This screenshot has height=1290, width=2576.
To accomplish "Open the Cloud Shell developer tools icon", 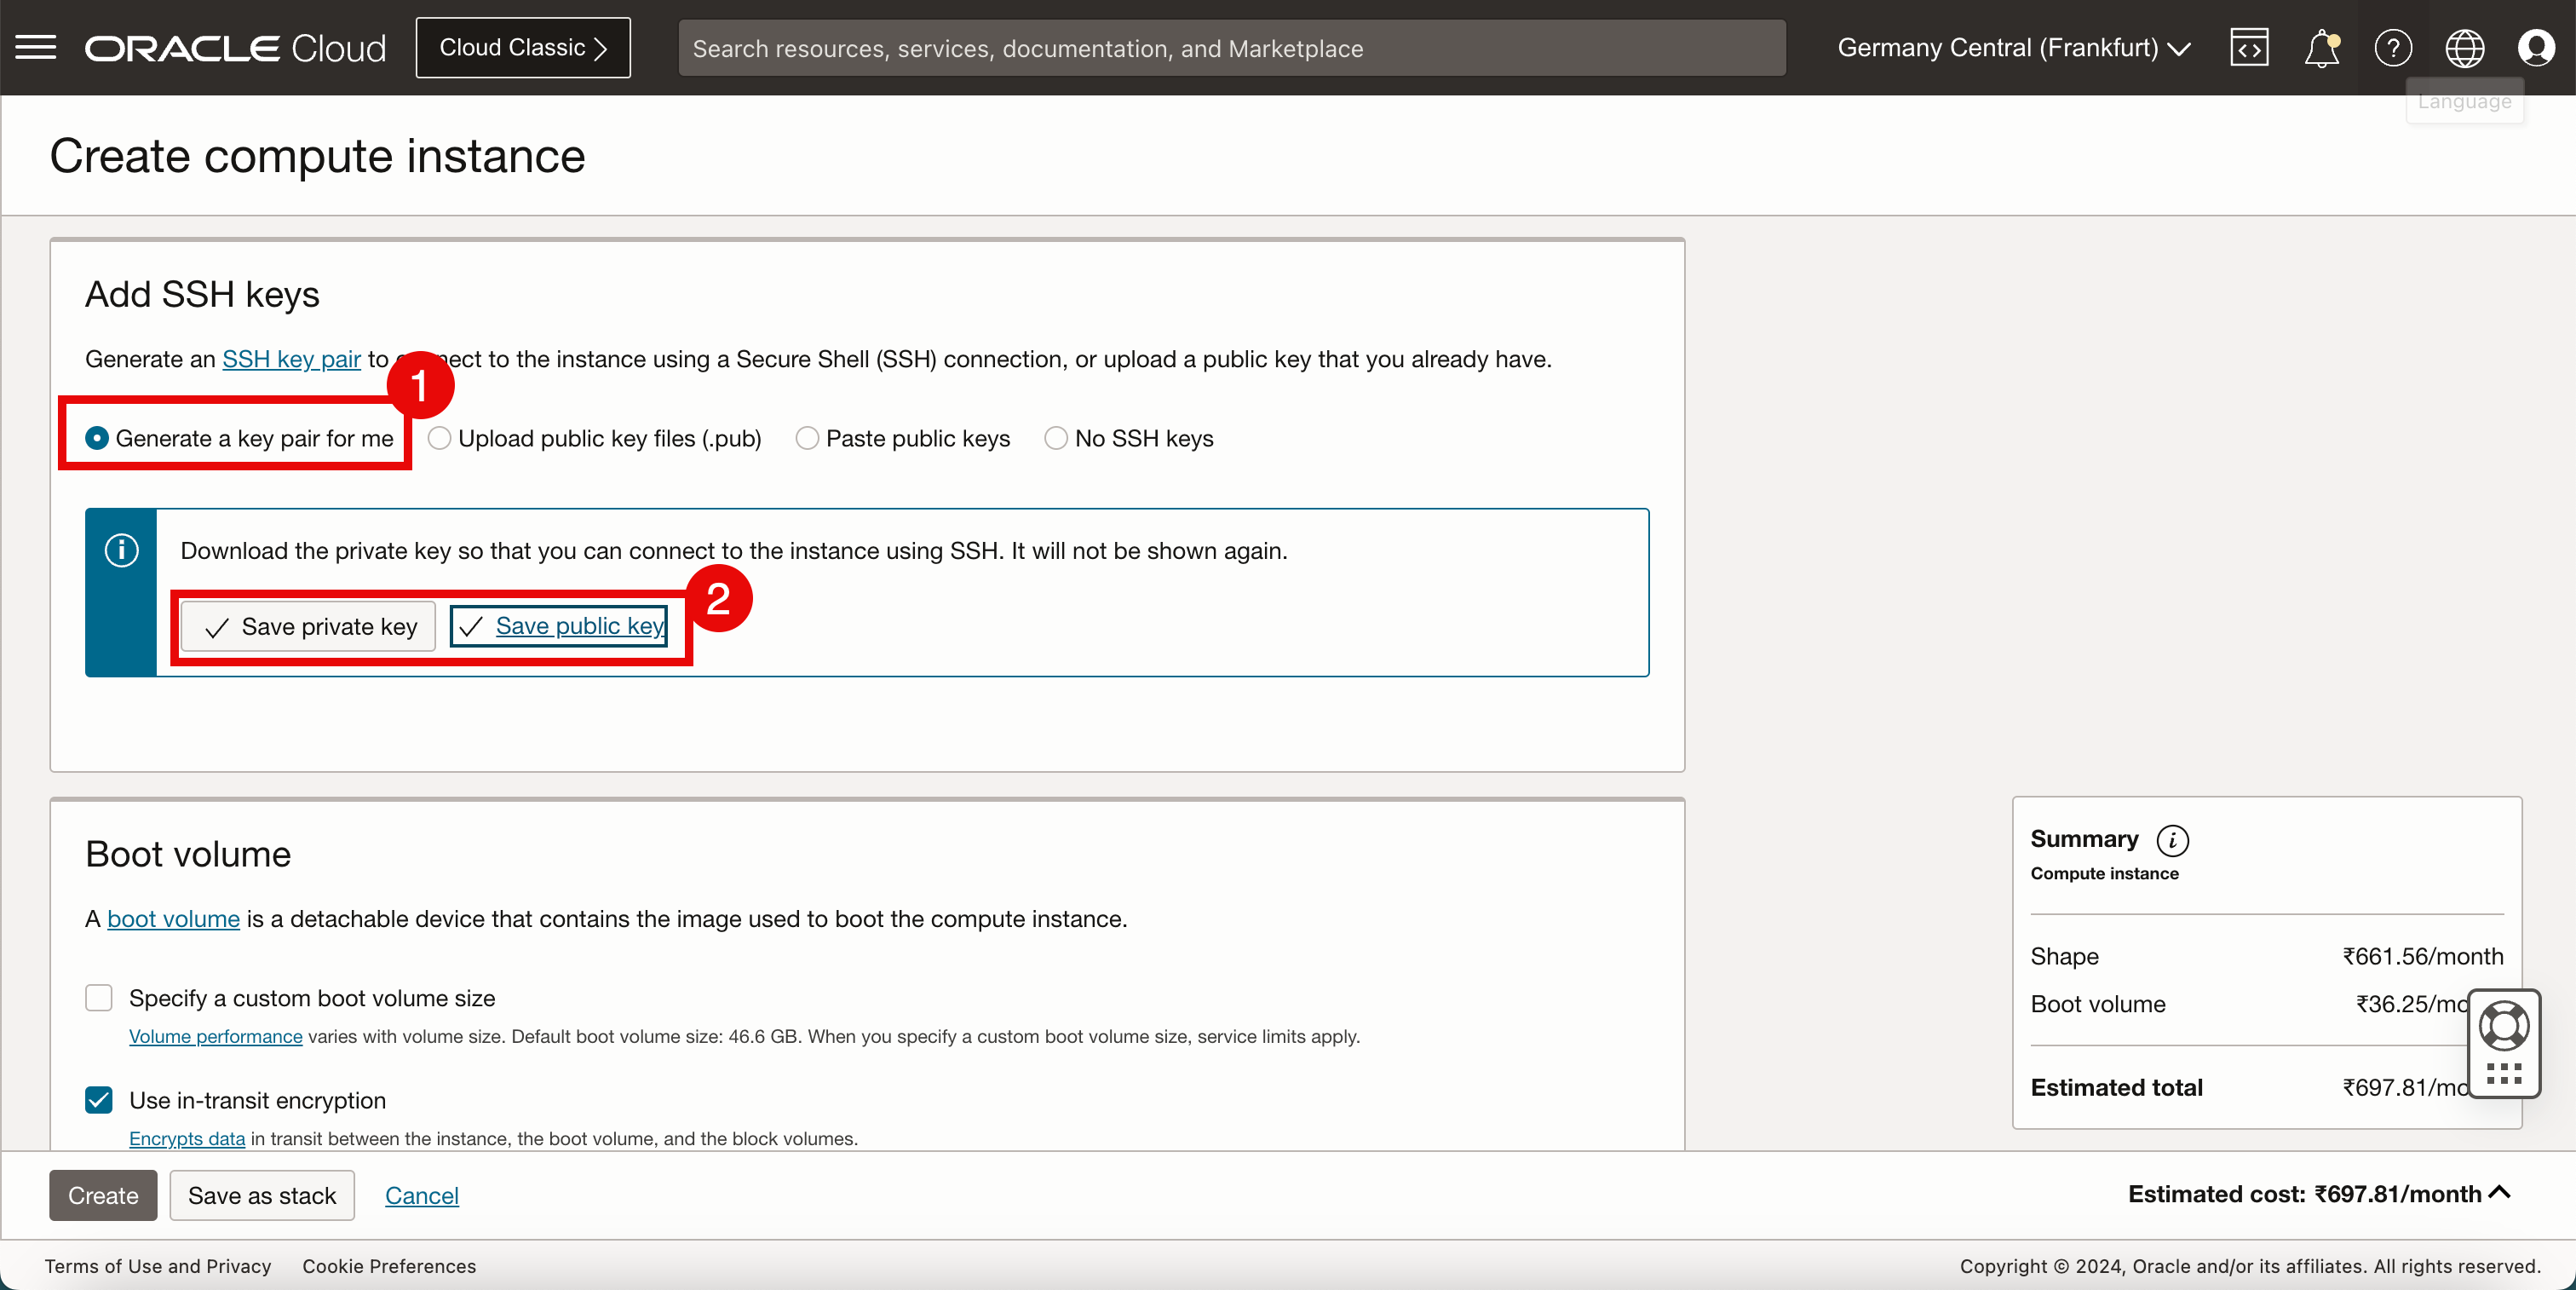I will click(2249, 47).
